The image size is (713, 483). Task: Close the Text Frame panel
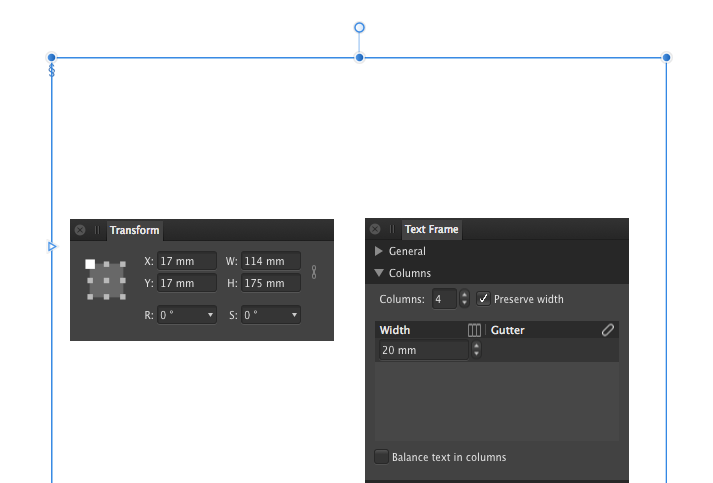point(375,229)
